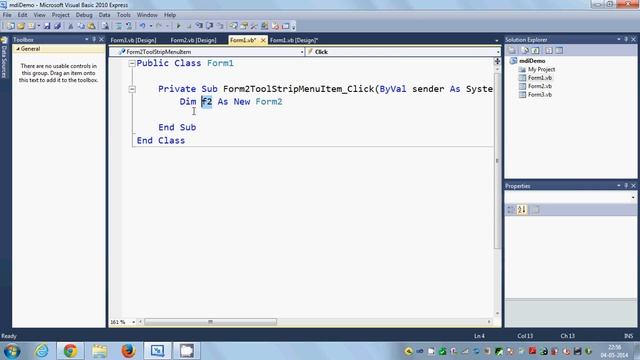Select mdiDemo project in Solution Explorer
This screenshot has width=640, height=360.
click(532, 61)
